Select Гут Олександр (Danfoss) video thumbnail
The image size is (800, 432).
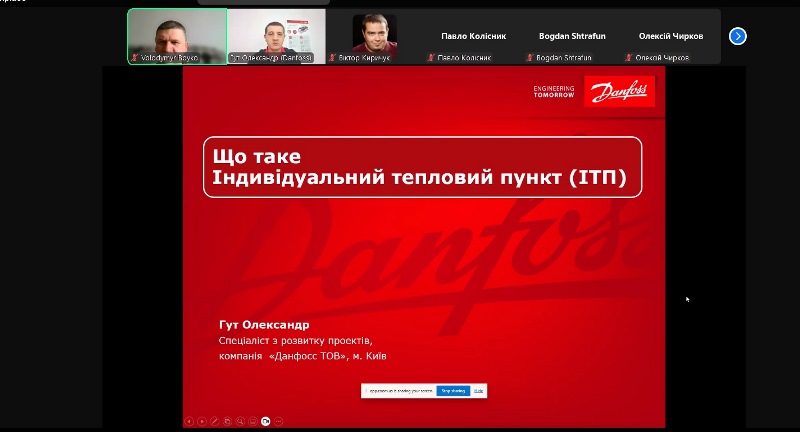click(x=277, y=36)
